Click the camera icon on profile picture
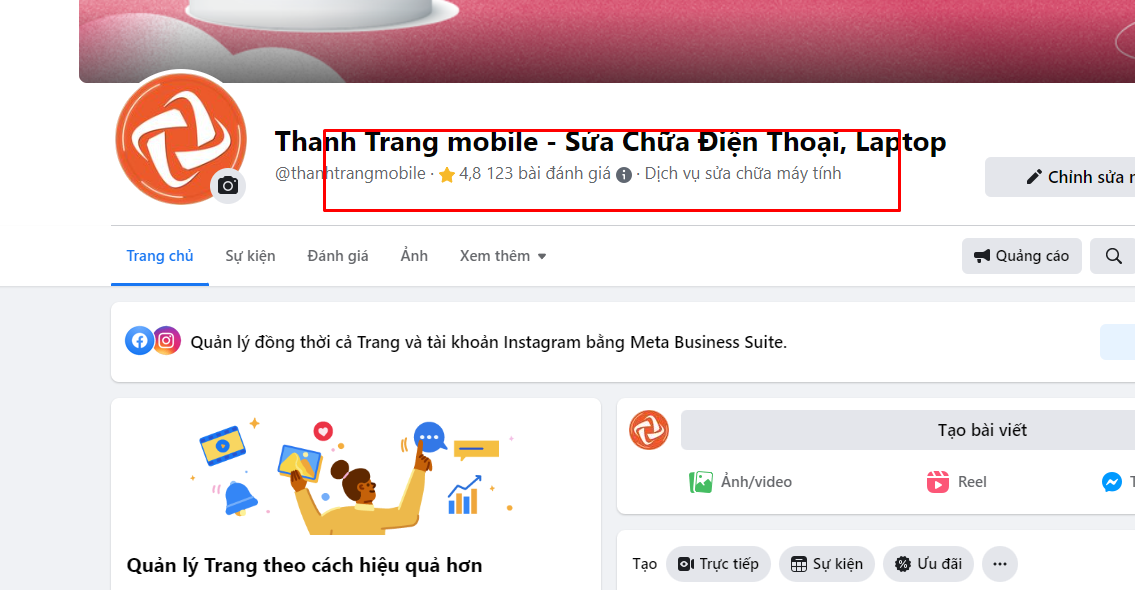This screenshot has width=1135, height=590. pyautogui.click(x=228, y=186)
